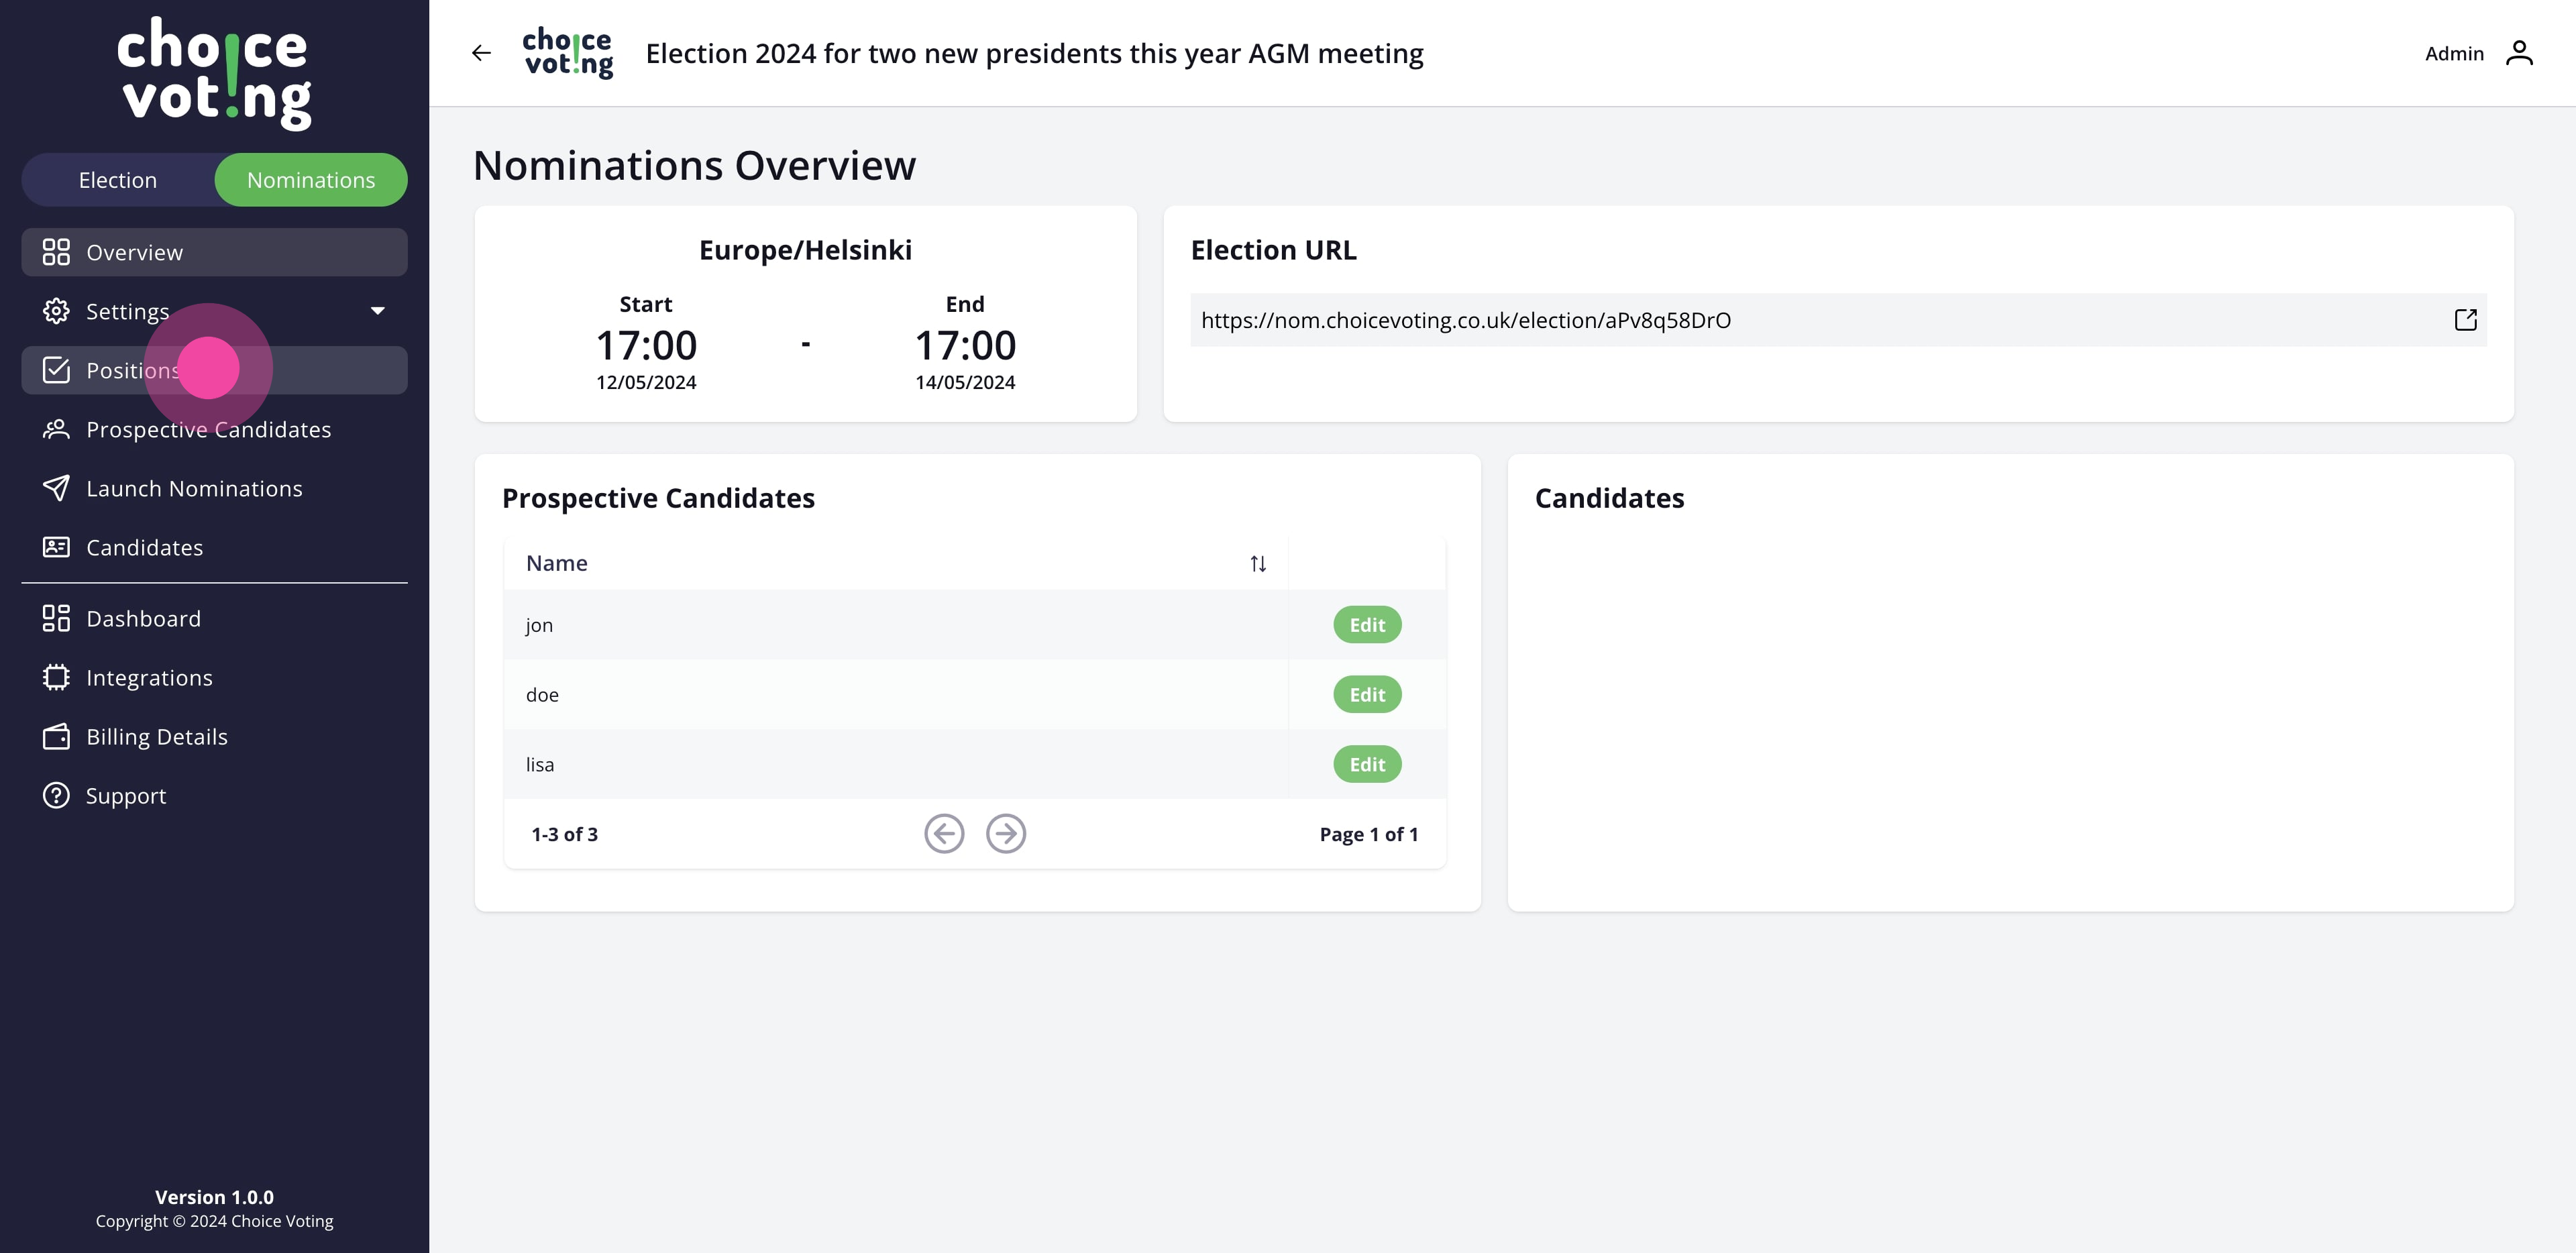This screenshot has height=1253, width=2576.
Task: Edit prospective candidate jon
Action: click(1366, 625)
